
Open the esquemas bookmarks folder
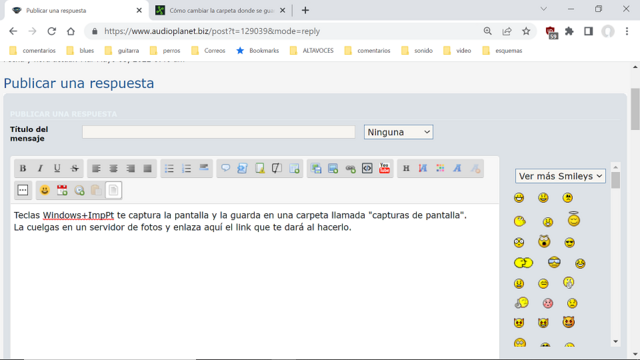[x=502, y=51]
